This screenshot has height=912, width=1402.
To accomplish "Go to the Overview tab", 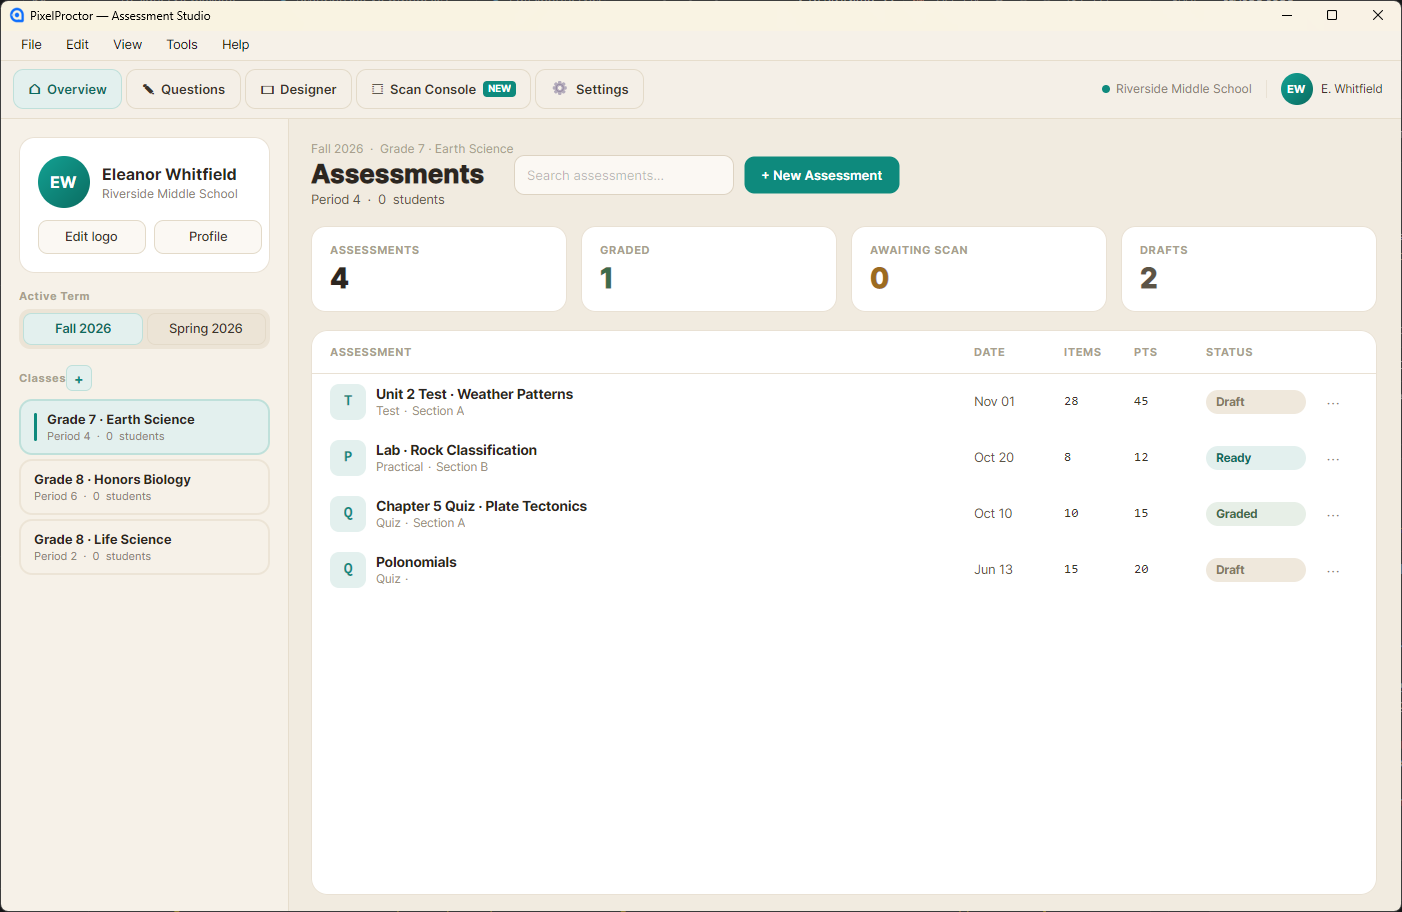I will (68, 89).
